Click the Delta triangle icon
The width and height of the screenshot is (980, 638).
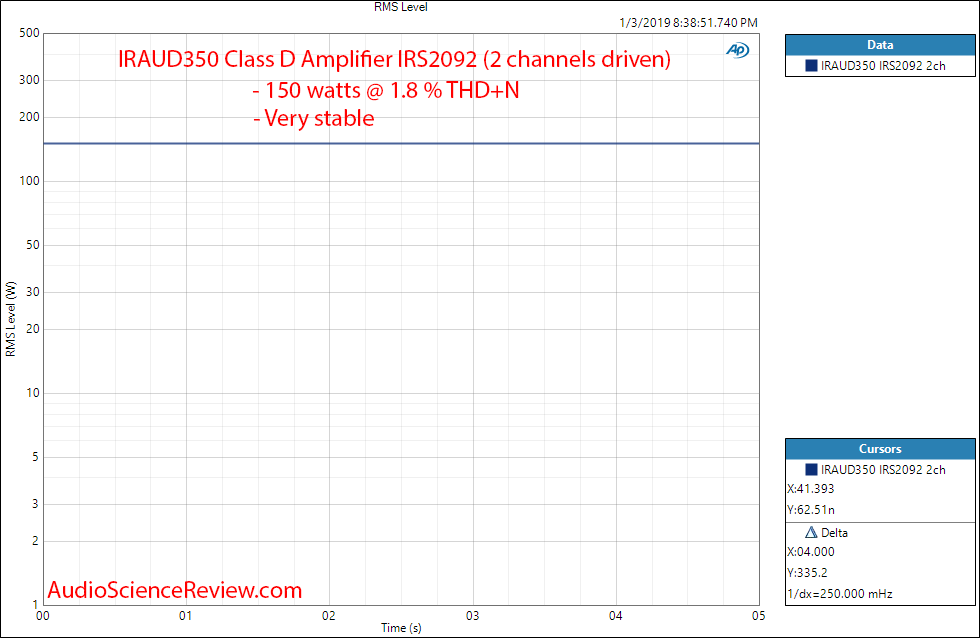coord(811,532)
